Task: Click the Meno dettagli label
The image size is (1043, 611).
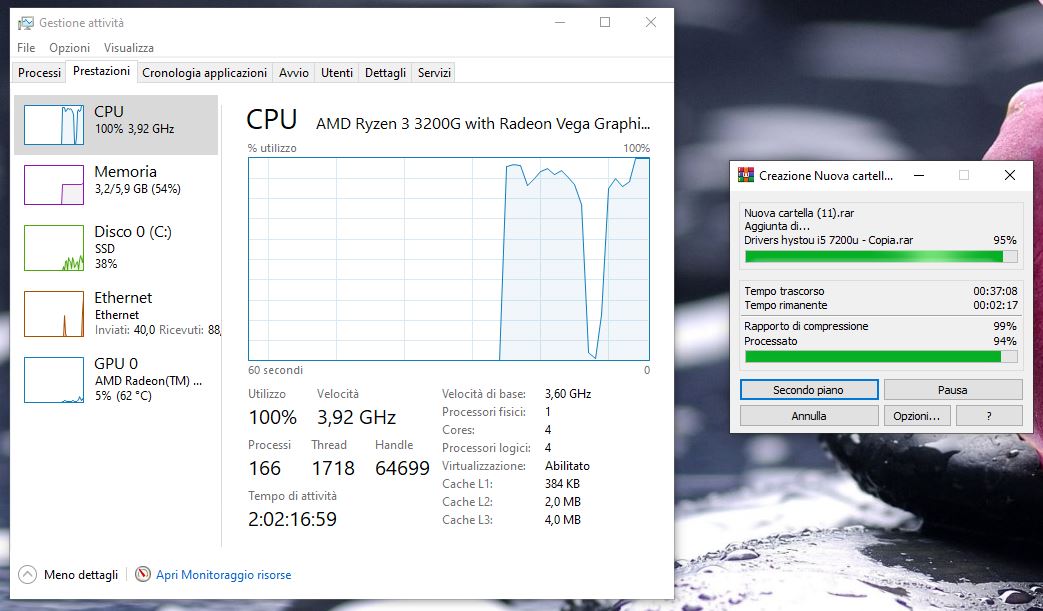Action: 80,574
